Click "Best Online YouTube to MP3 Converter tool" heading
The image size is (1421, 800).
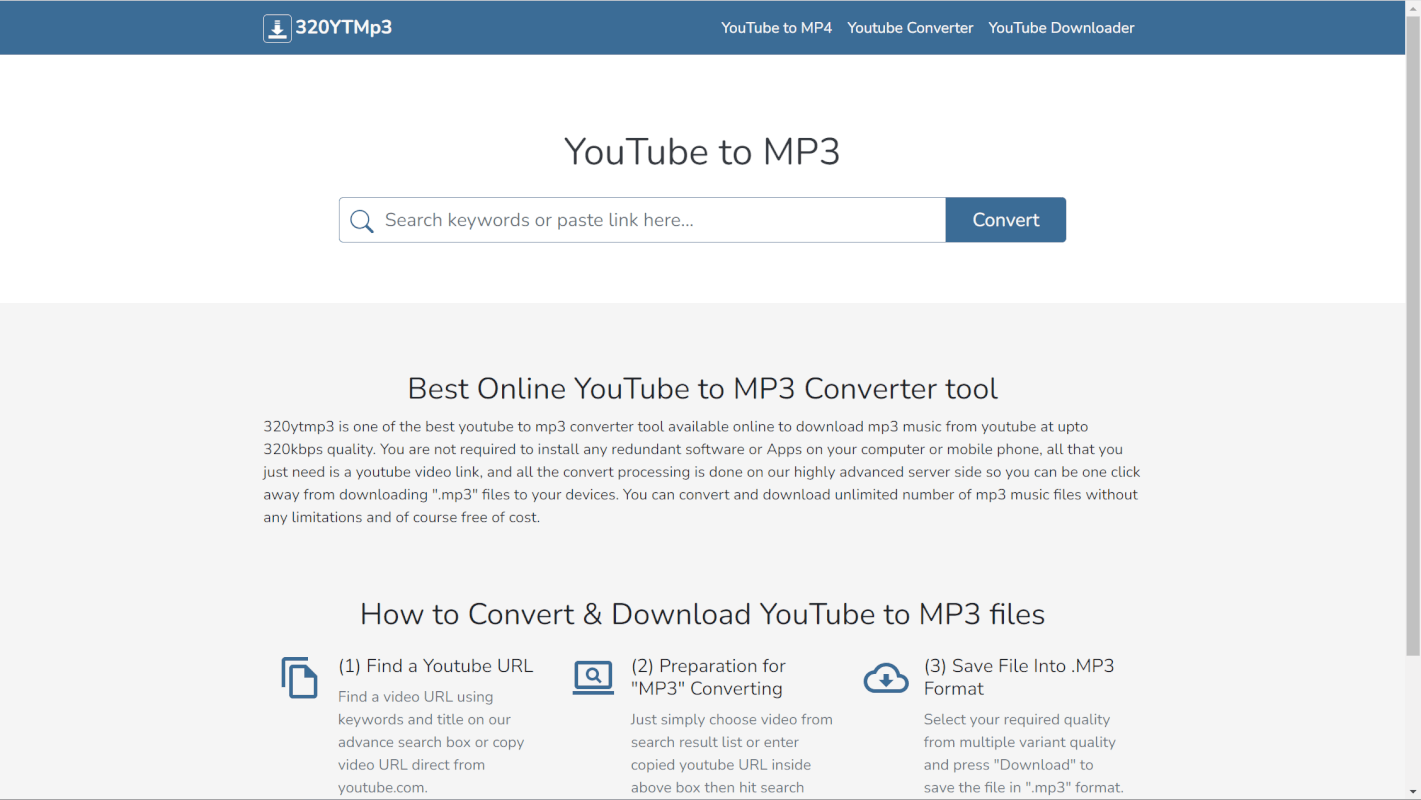[702, 388]
